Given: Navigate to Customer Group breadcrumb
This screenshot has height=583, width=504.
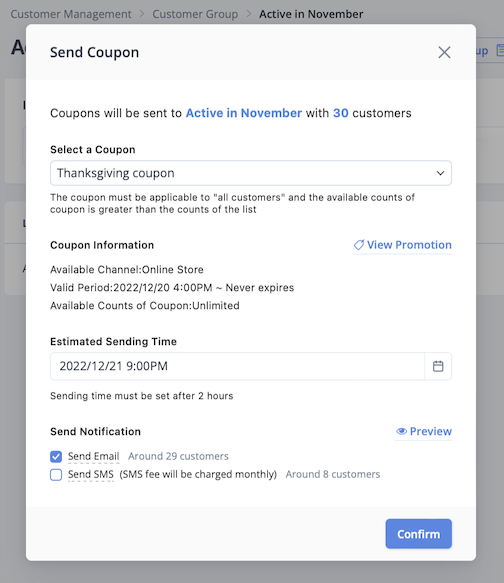Looking at the screenshot, I should [195, 14].
